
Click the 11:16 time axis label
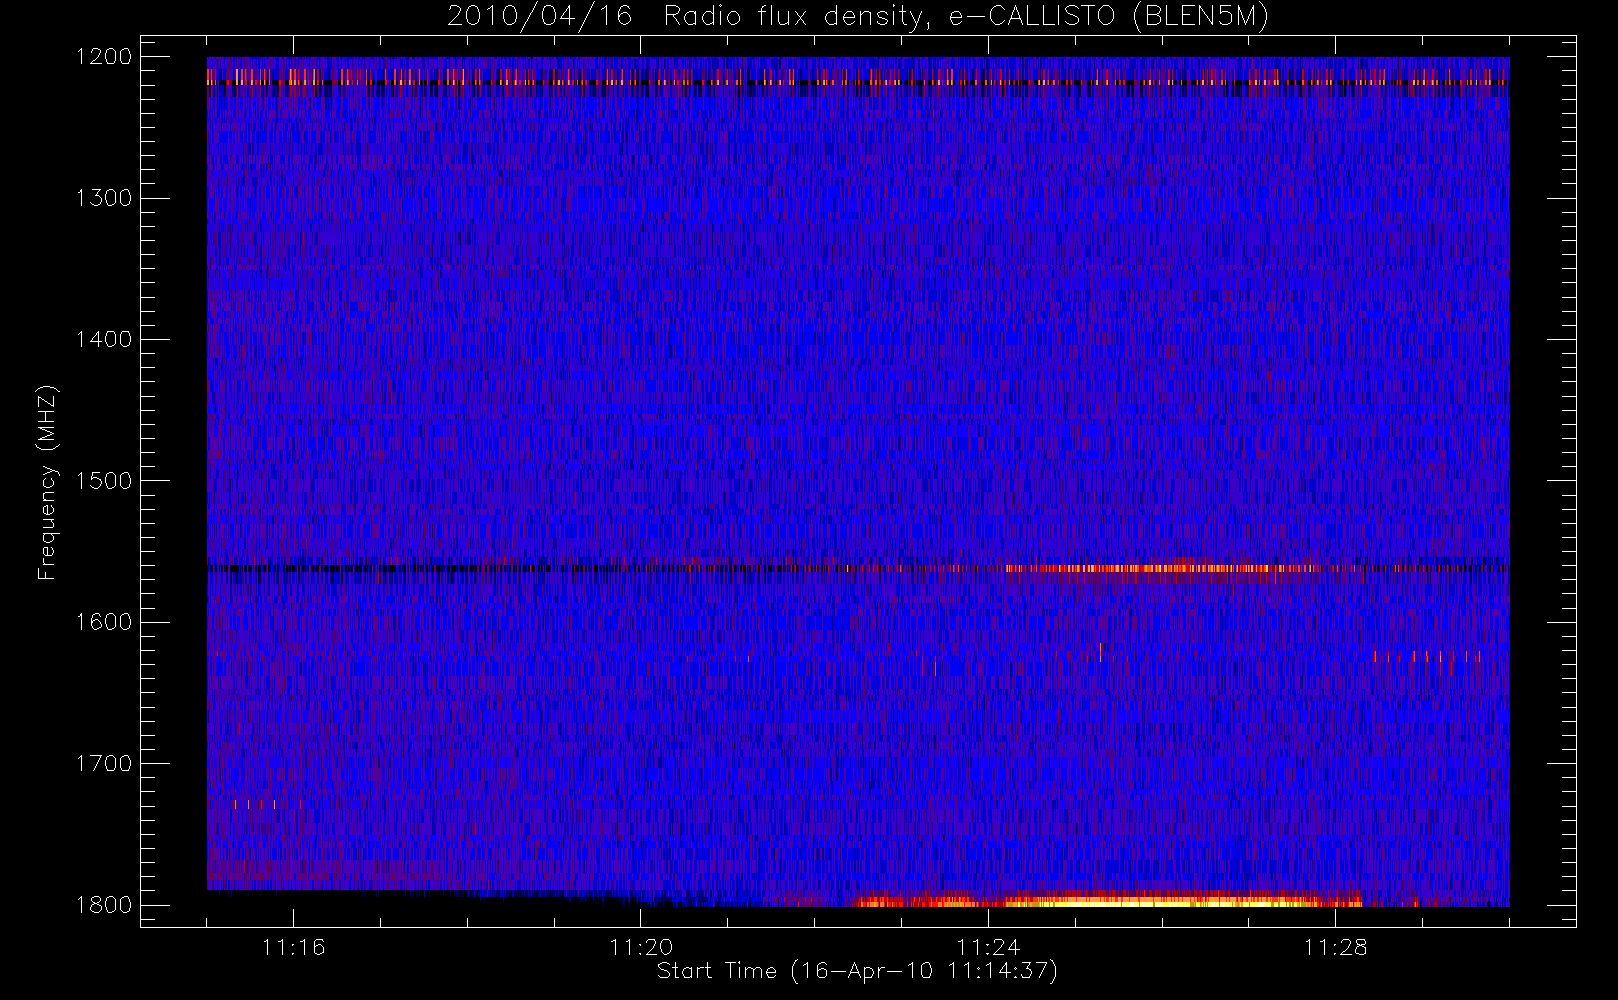(x=294, y=947)
